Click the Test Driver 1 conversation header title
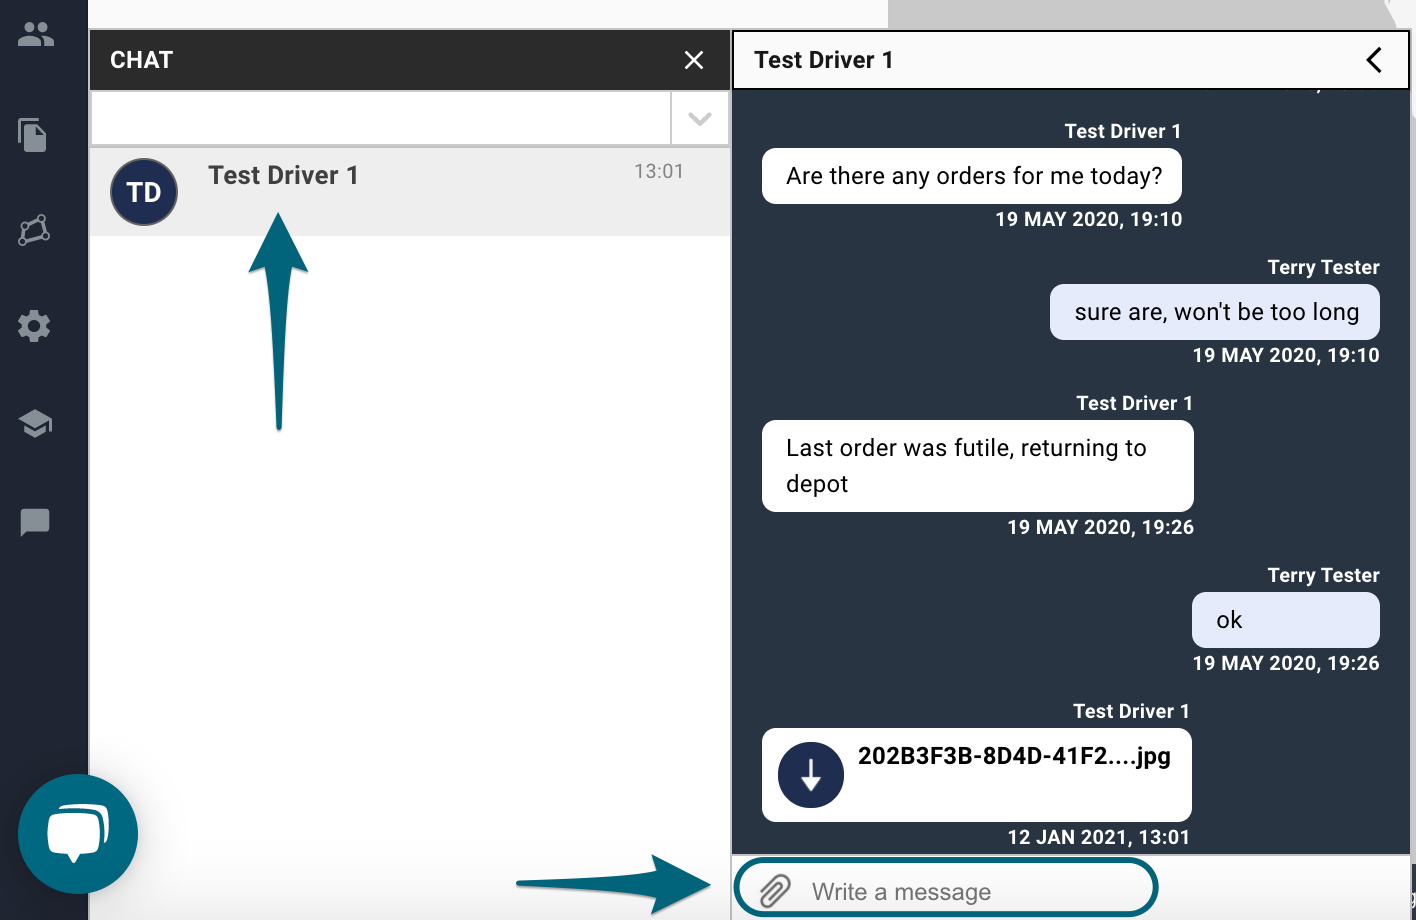The image size is (1416, 920). coord(824,60)
